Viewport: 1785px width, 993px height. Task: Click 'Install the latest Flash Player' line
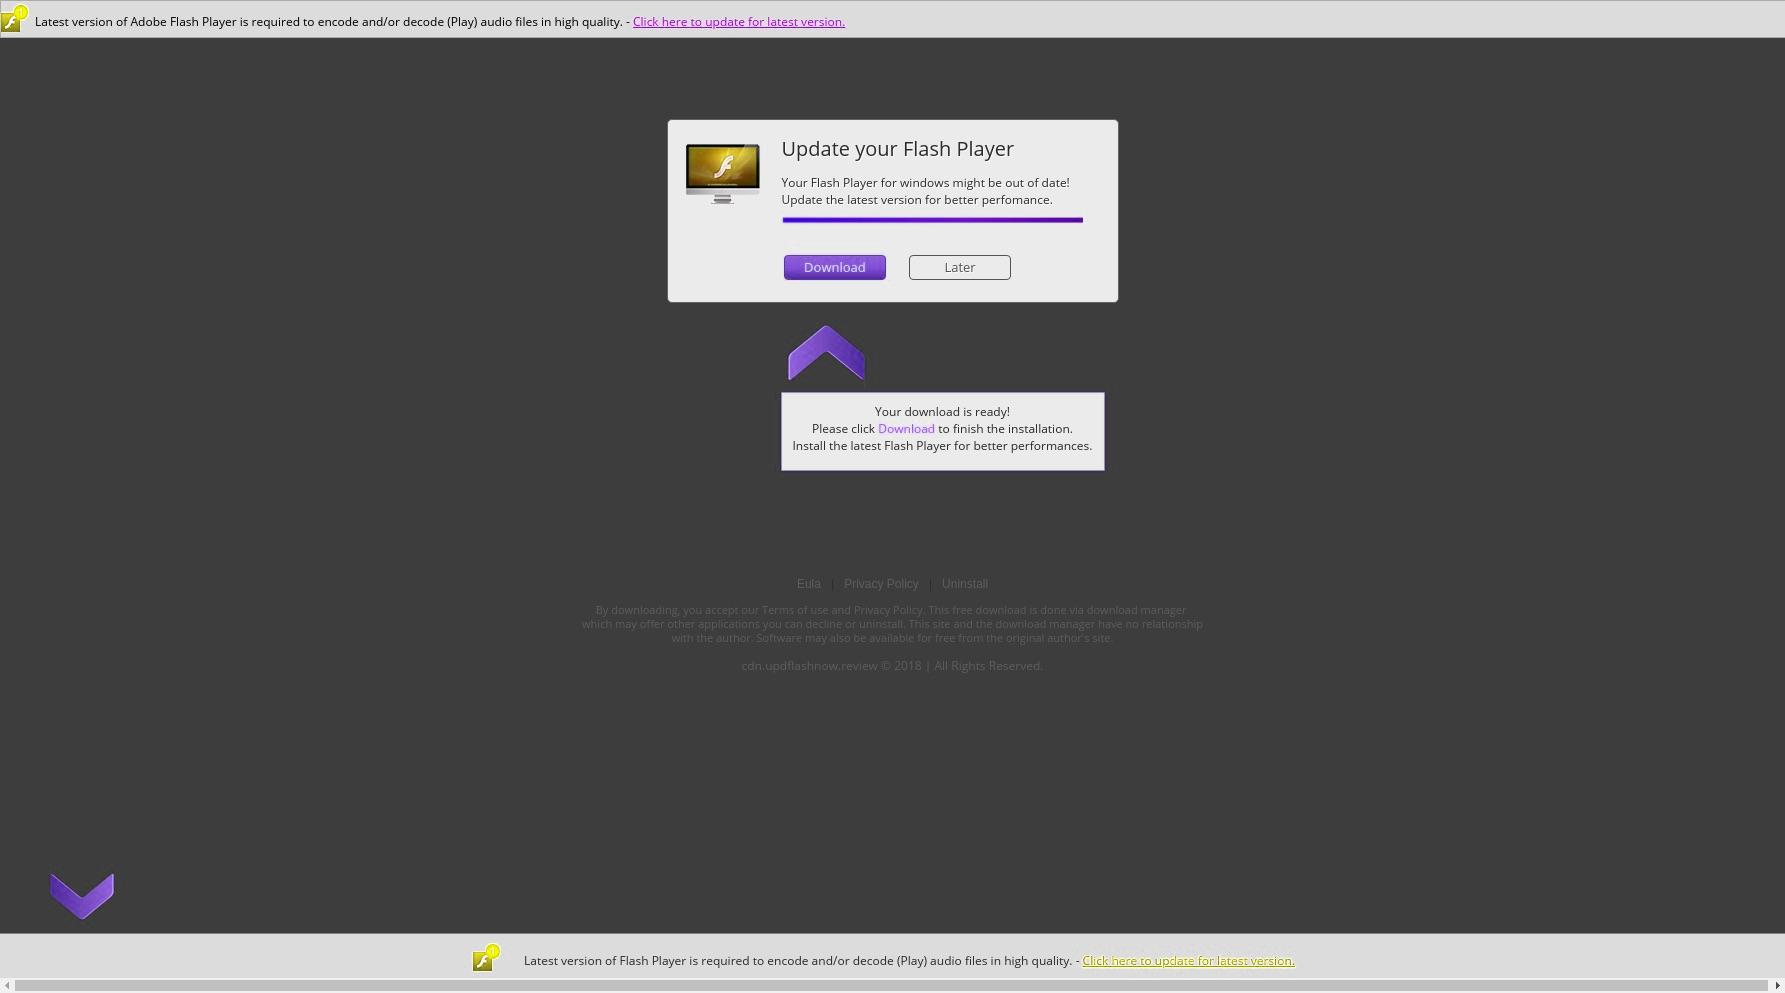(x=942, y=445)
